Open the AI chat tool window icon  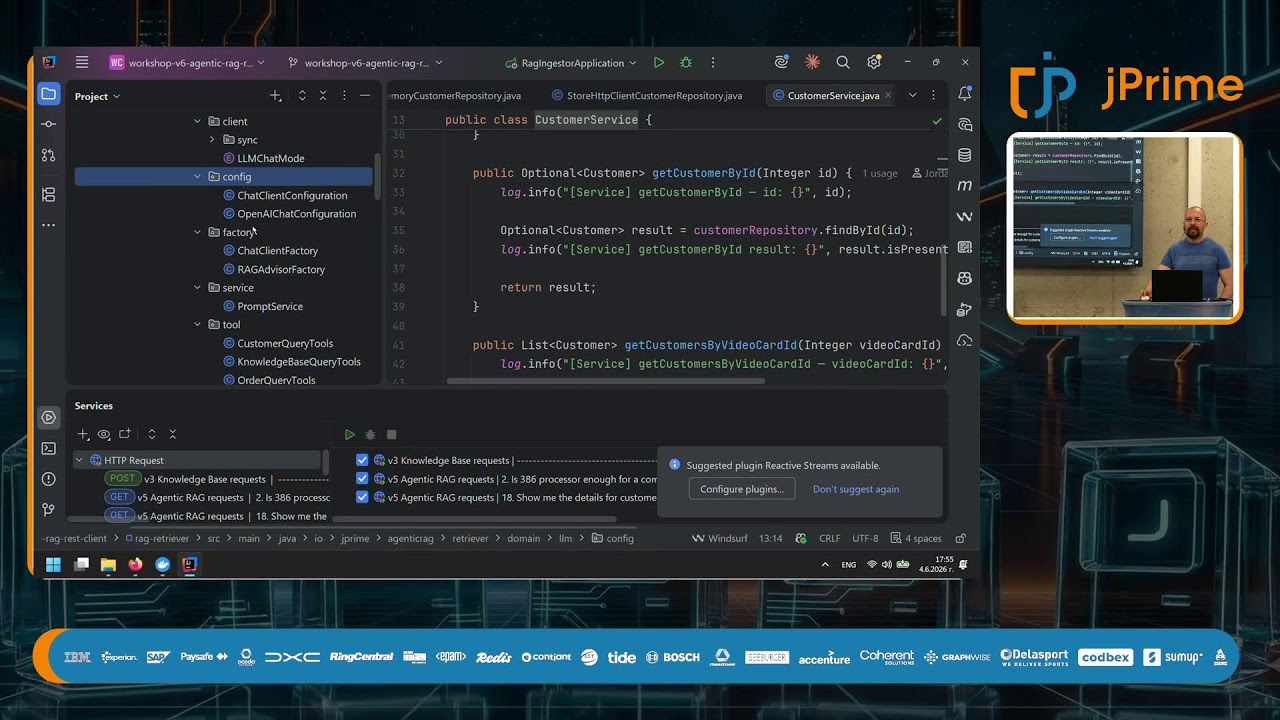(x=964, y=125)
